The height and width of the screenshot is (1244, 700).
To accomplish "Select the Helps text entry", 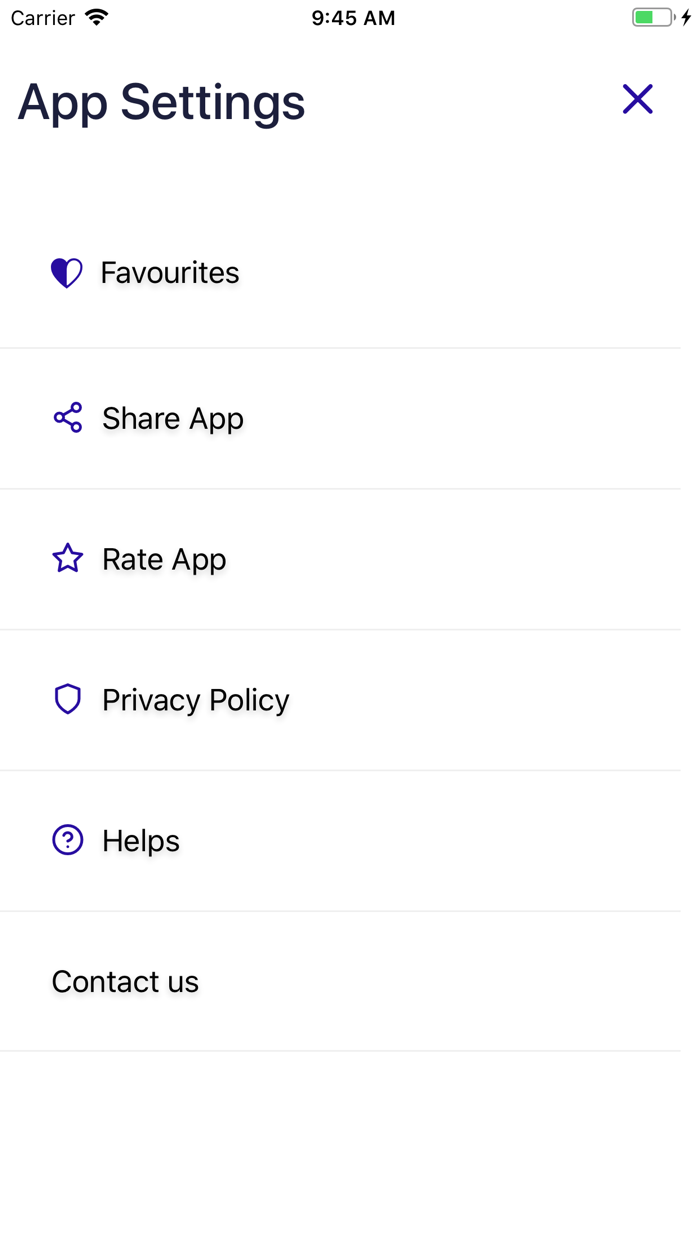I will click(x=141, y=841).
